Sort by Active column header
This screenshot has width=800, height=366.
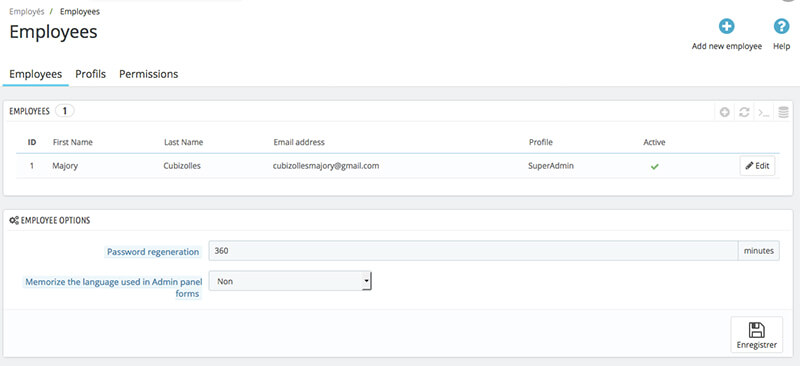coord(654,142)
